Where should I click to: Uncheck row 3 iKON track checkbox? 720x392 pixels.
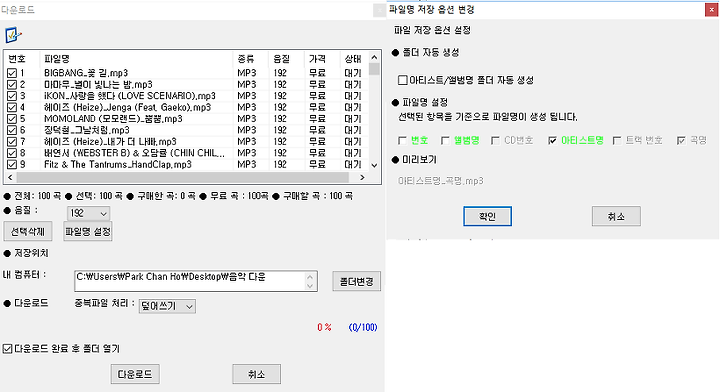pyautogui.click(x=12, y=96)
